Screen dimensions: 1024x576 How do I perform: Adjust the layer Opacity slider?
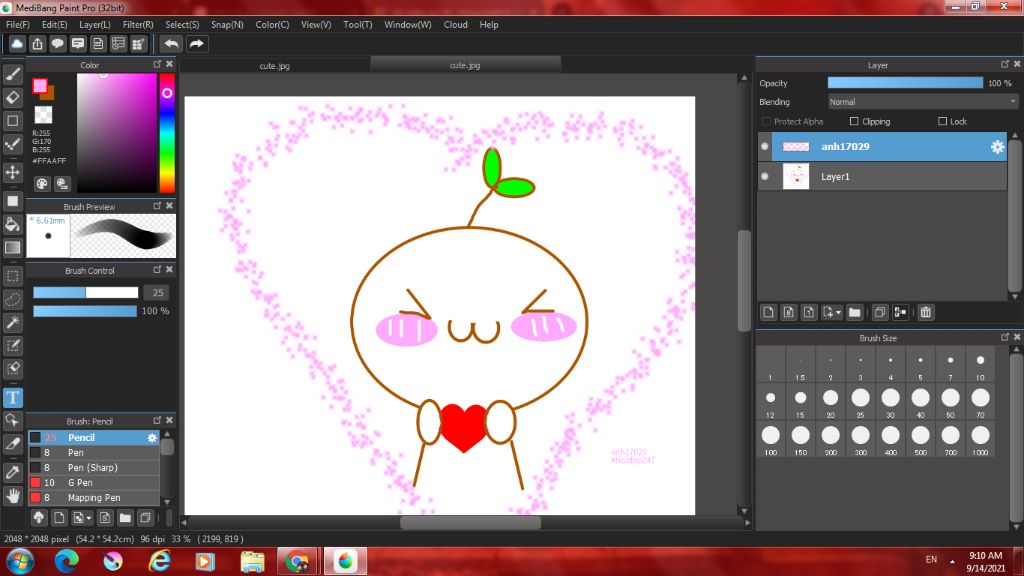(x=905, y=83)
